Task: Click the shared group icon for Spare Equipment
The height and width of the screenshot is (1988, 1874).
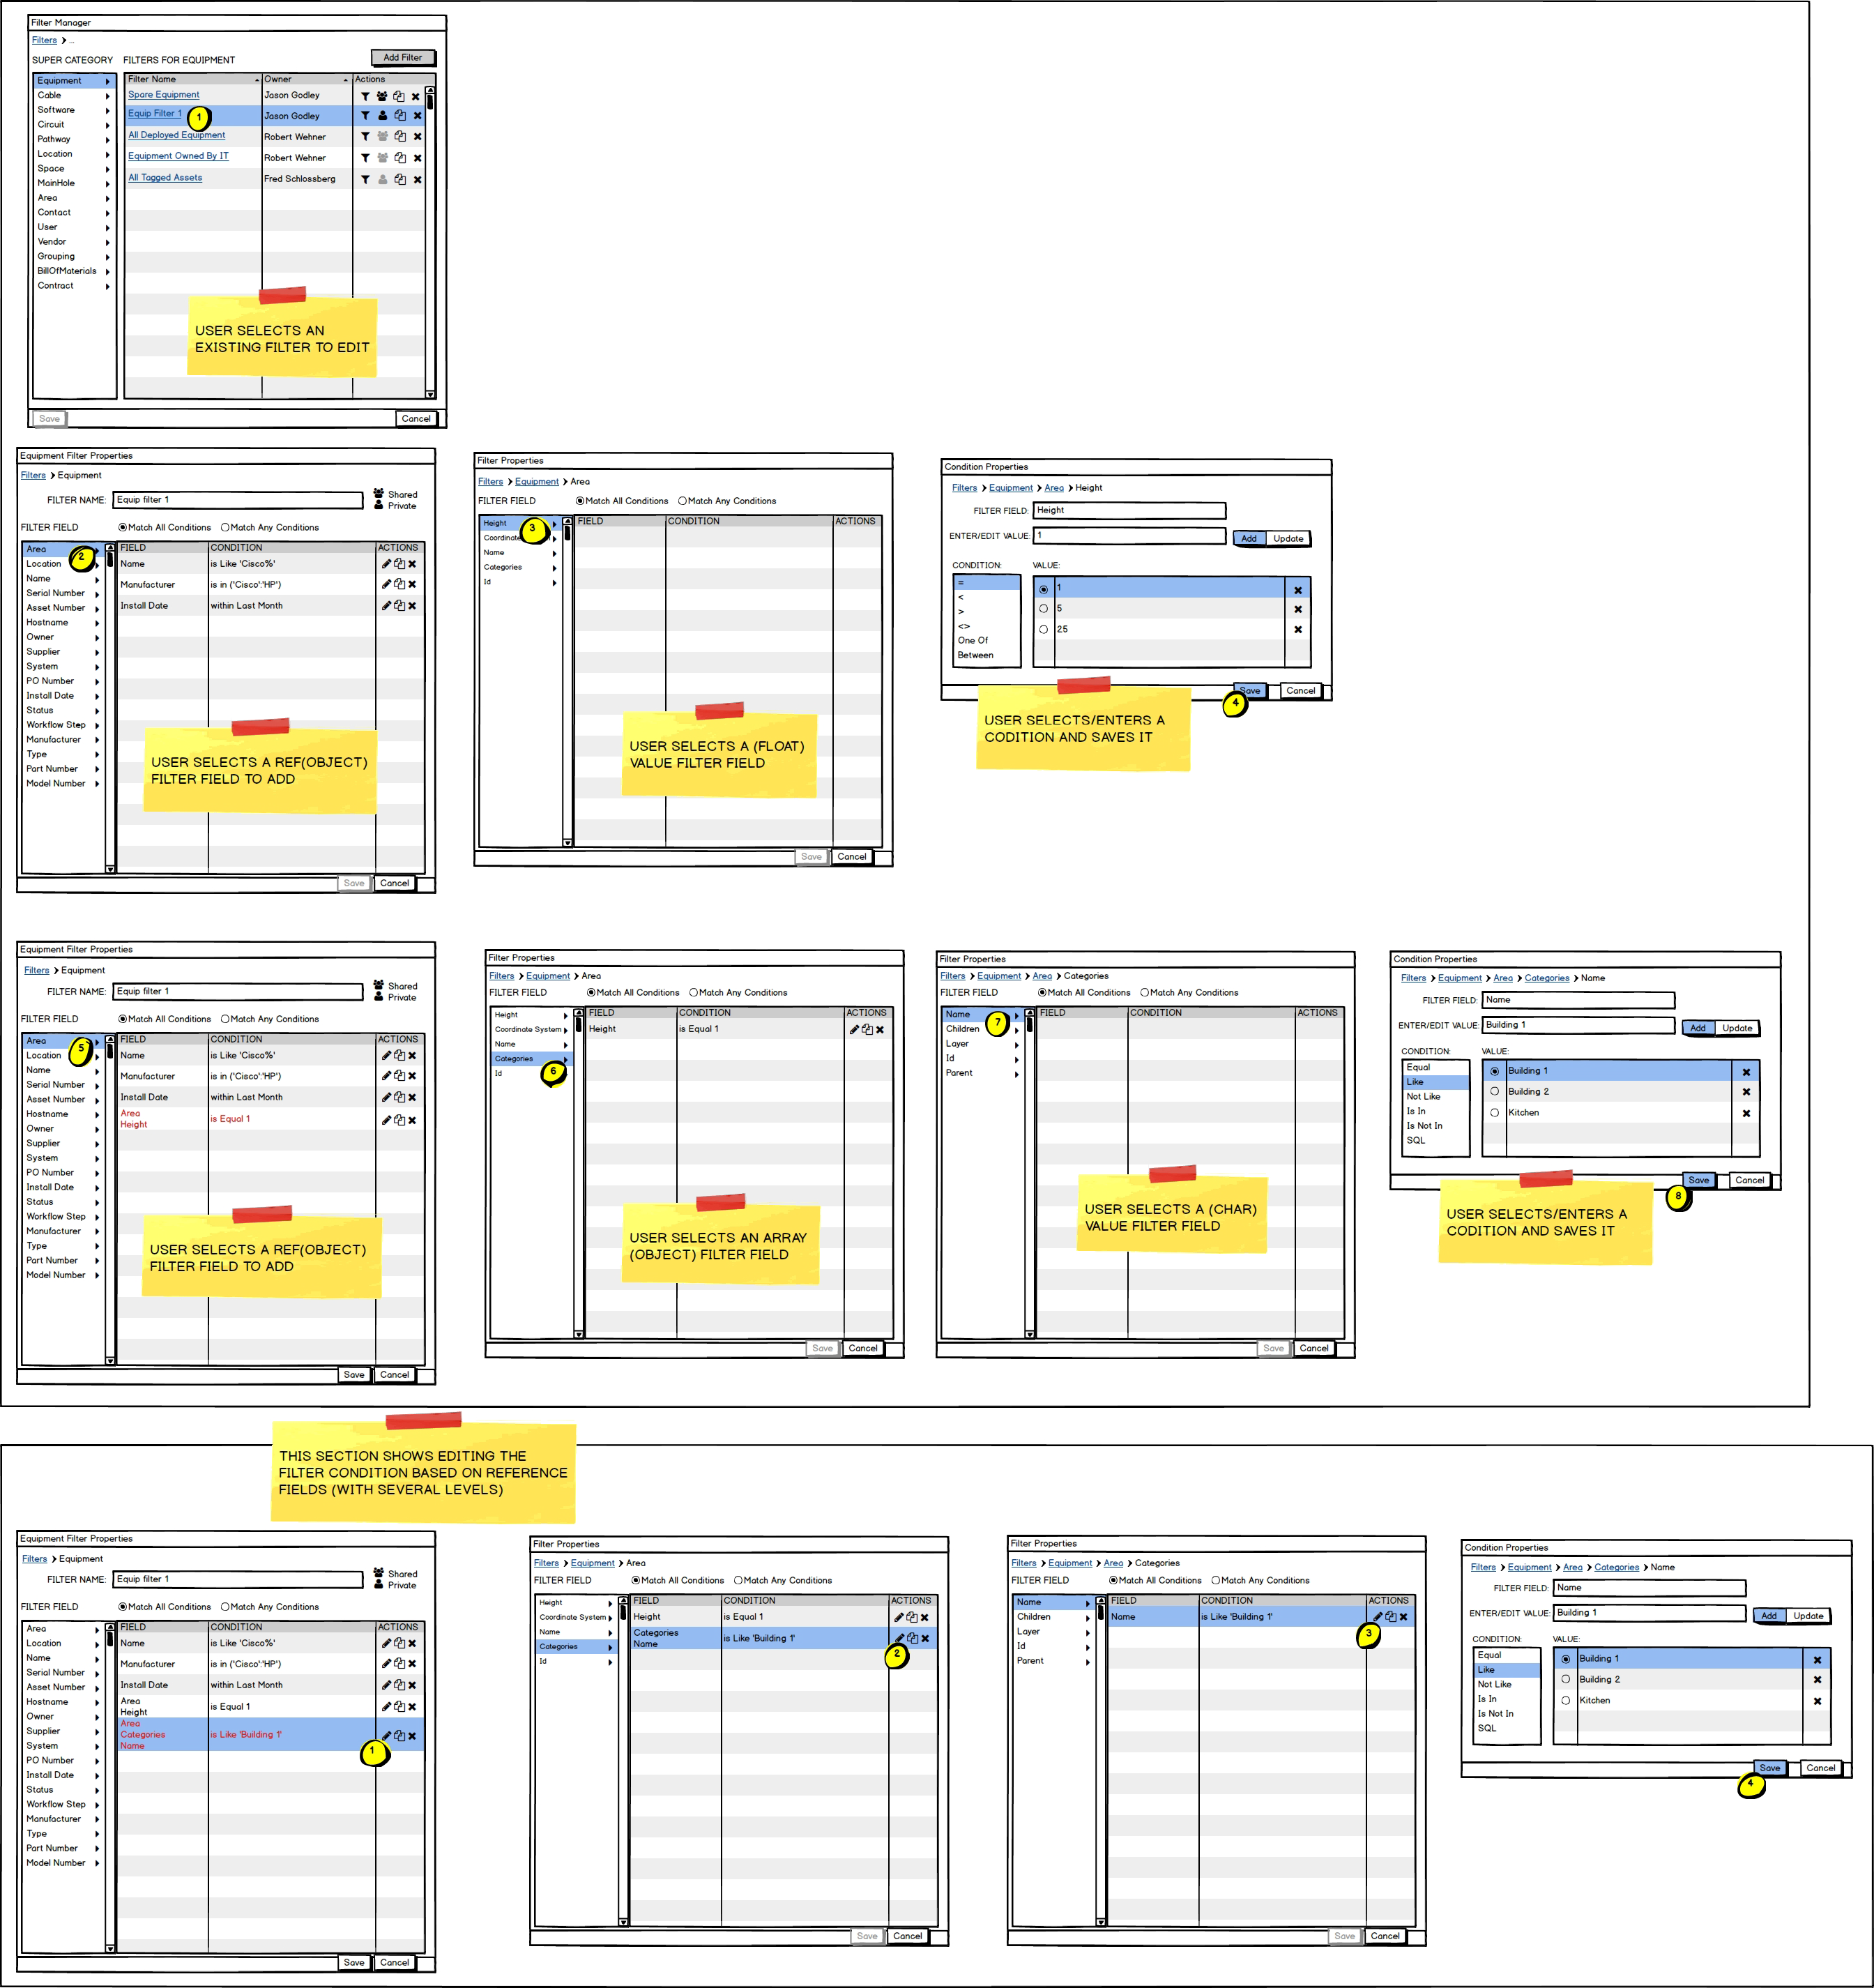Action: tap(382, 96)
